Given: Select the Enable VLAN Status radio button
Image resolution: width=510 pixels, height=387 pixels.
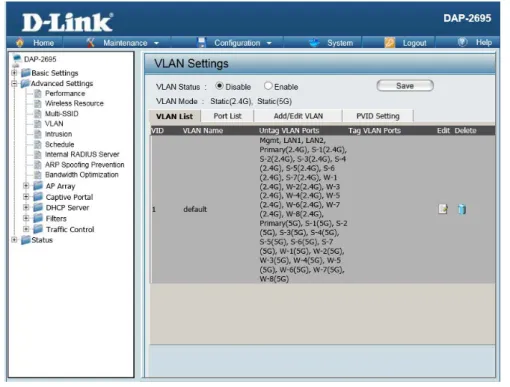Looking at the screenshot, I should point(268,86).
